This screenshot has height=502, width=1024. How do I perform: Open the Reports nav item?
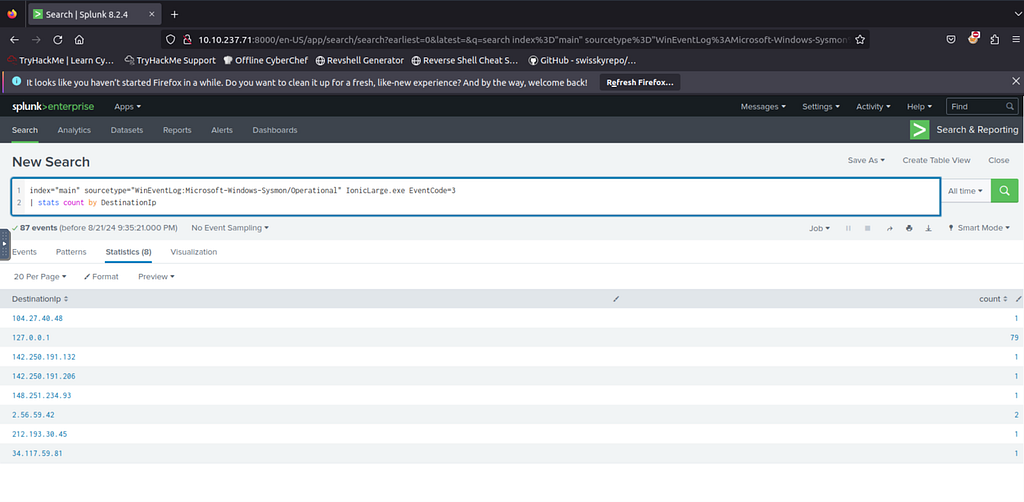[x=177, y=130]
